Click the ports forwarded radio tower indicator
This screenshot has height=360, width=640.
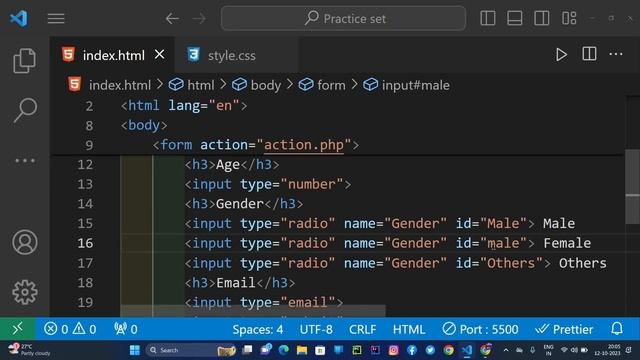126,329
